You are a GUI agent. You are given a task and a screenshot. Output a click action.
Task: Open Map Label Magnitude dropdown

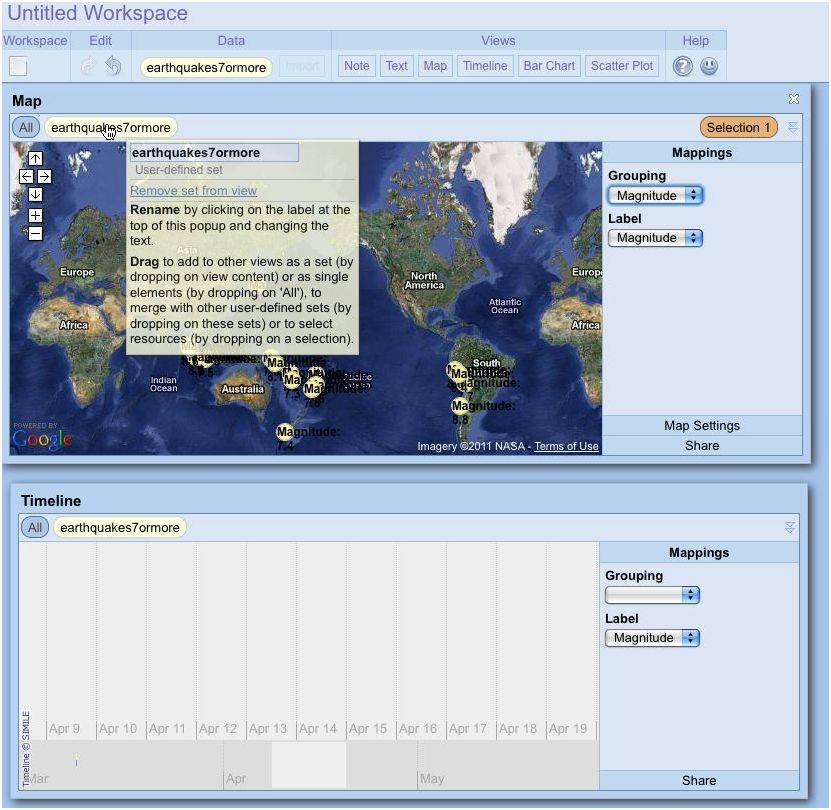656,237
